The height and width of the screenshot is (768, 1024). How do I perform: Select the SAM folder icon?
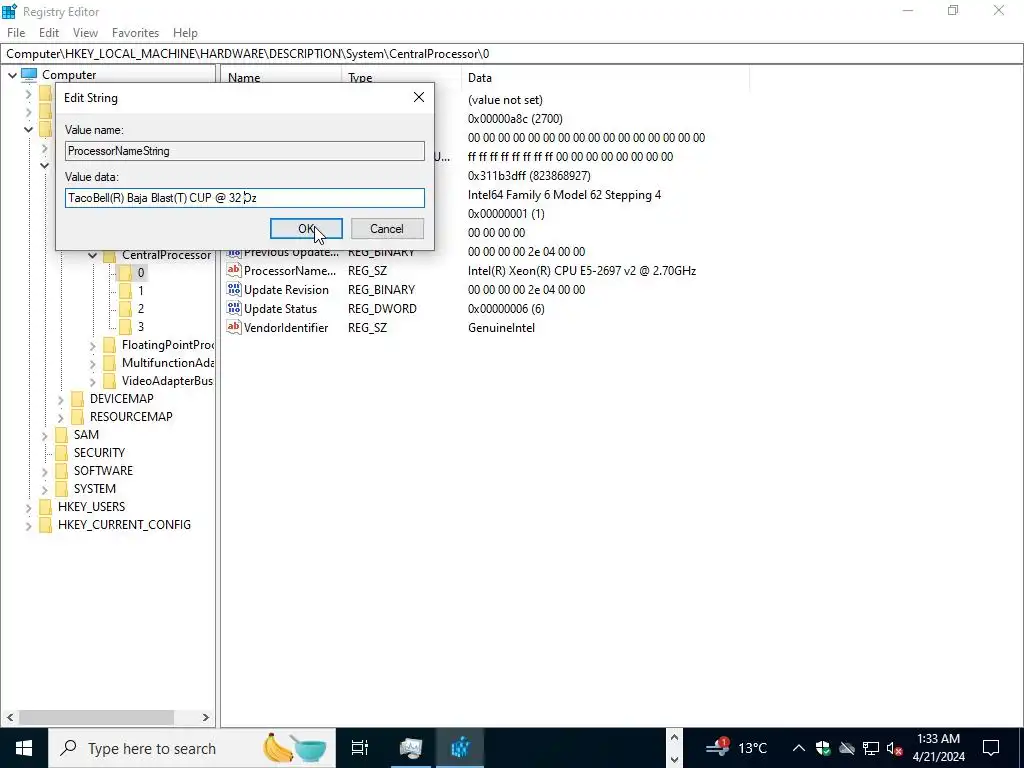click(x=61, y=435)
